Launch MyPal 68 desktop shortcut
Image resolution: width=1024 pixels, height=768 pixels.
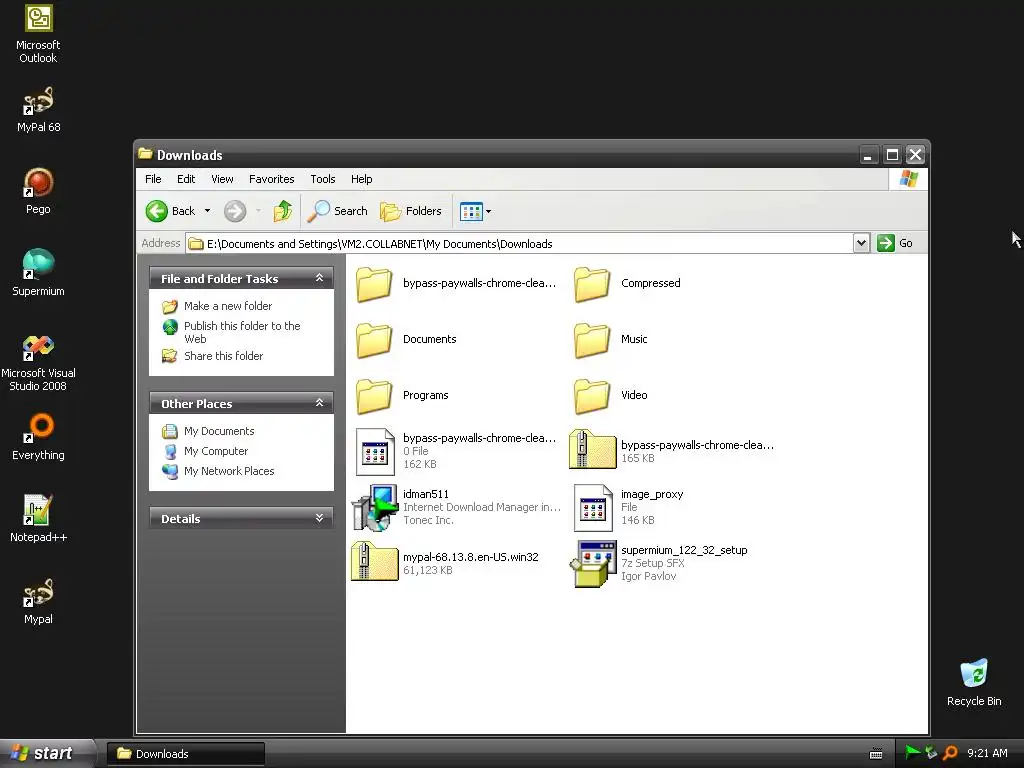[39, 110]
